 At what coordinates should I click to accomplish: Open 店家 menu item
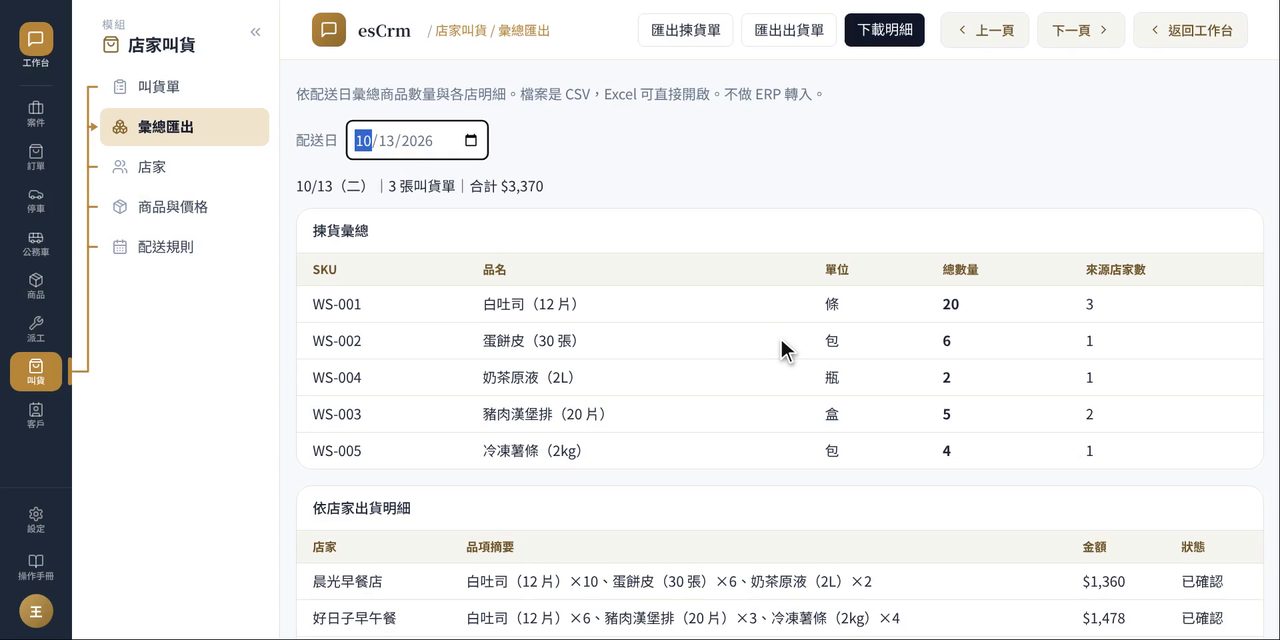tap(184, 167)
